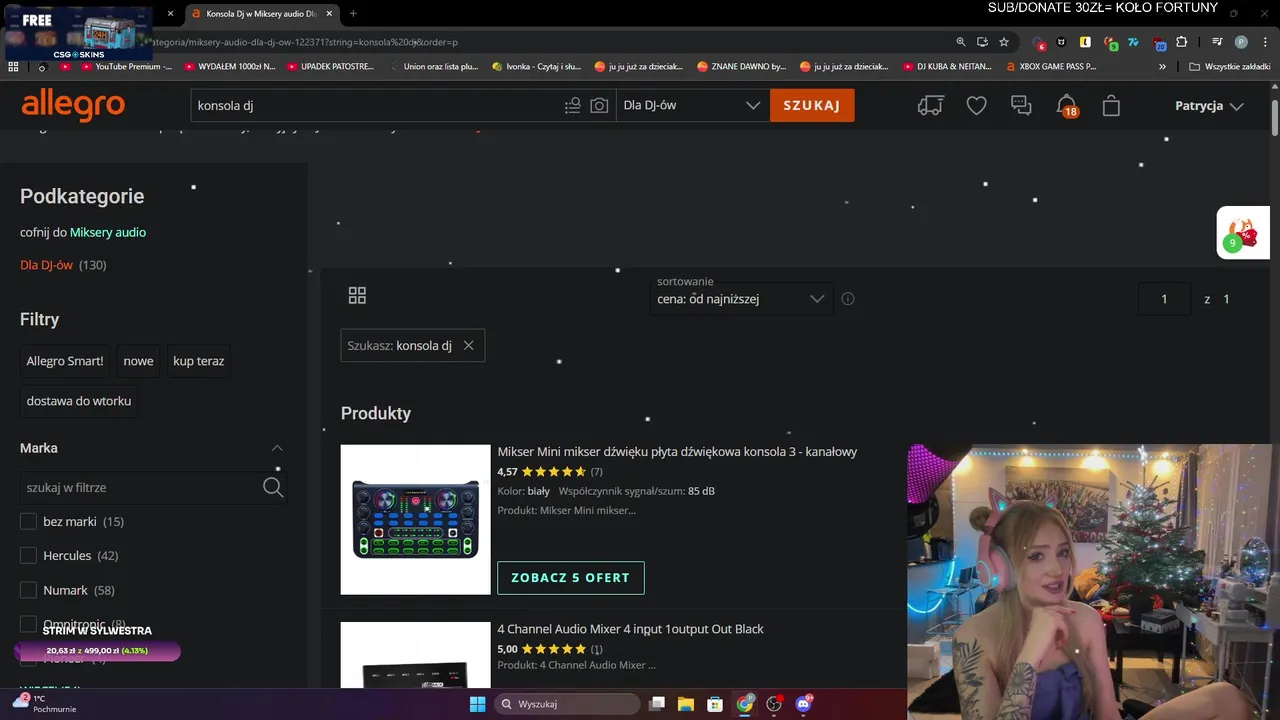Toggle the 'kup teraz' filter

pyautogui.click(x=198, y=361)
